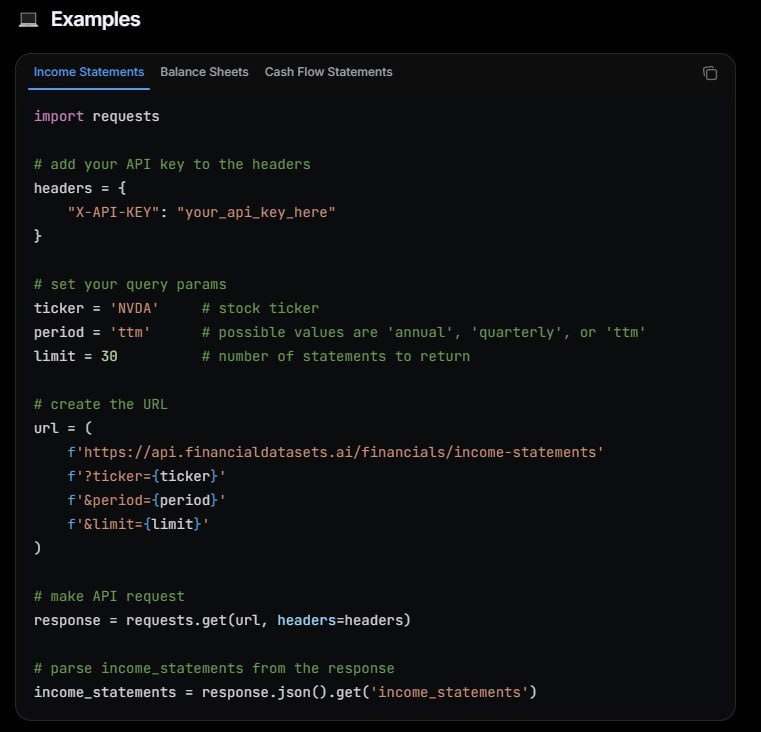This screenshot has height=732, width=761.
Task: Copy the code example to clipboard
Action: pos(710,73)
